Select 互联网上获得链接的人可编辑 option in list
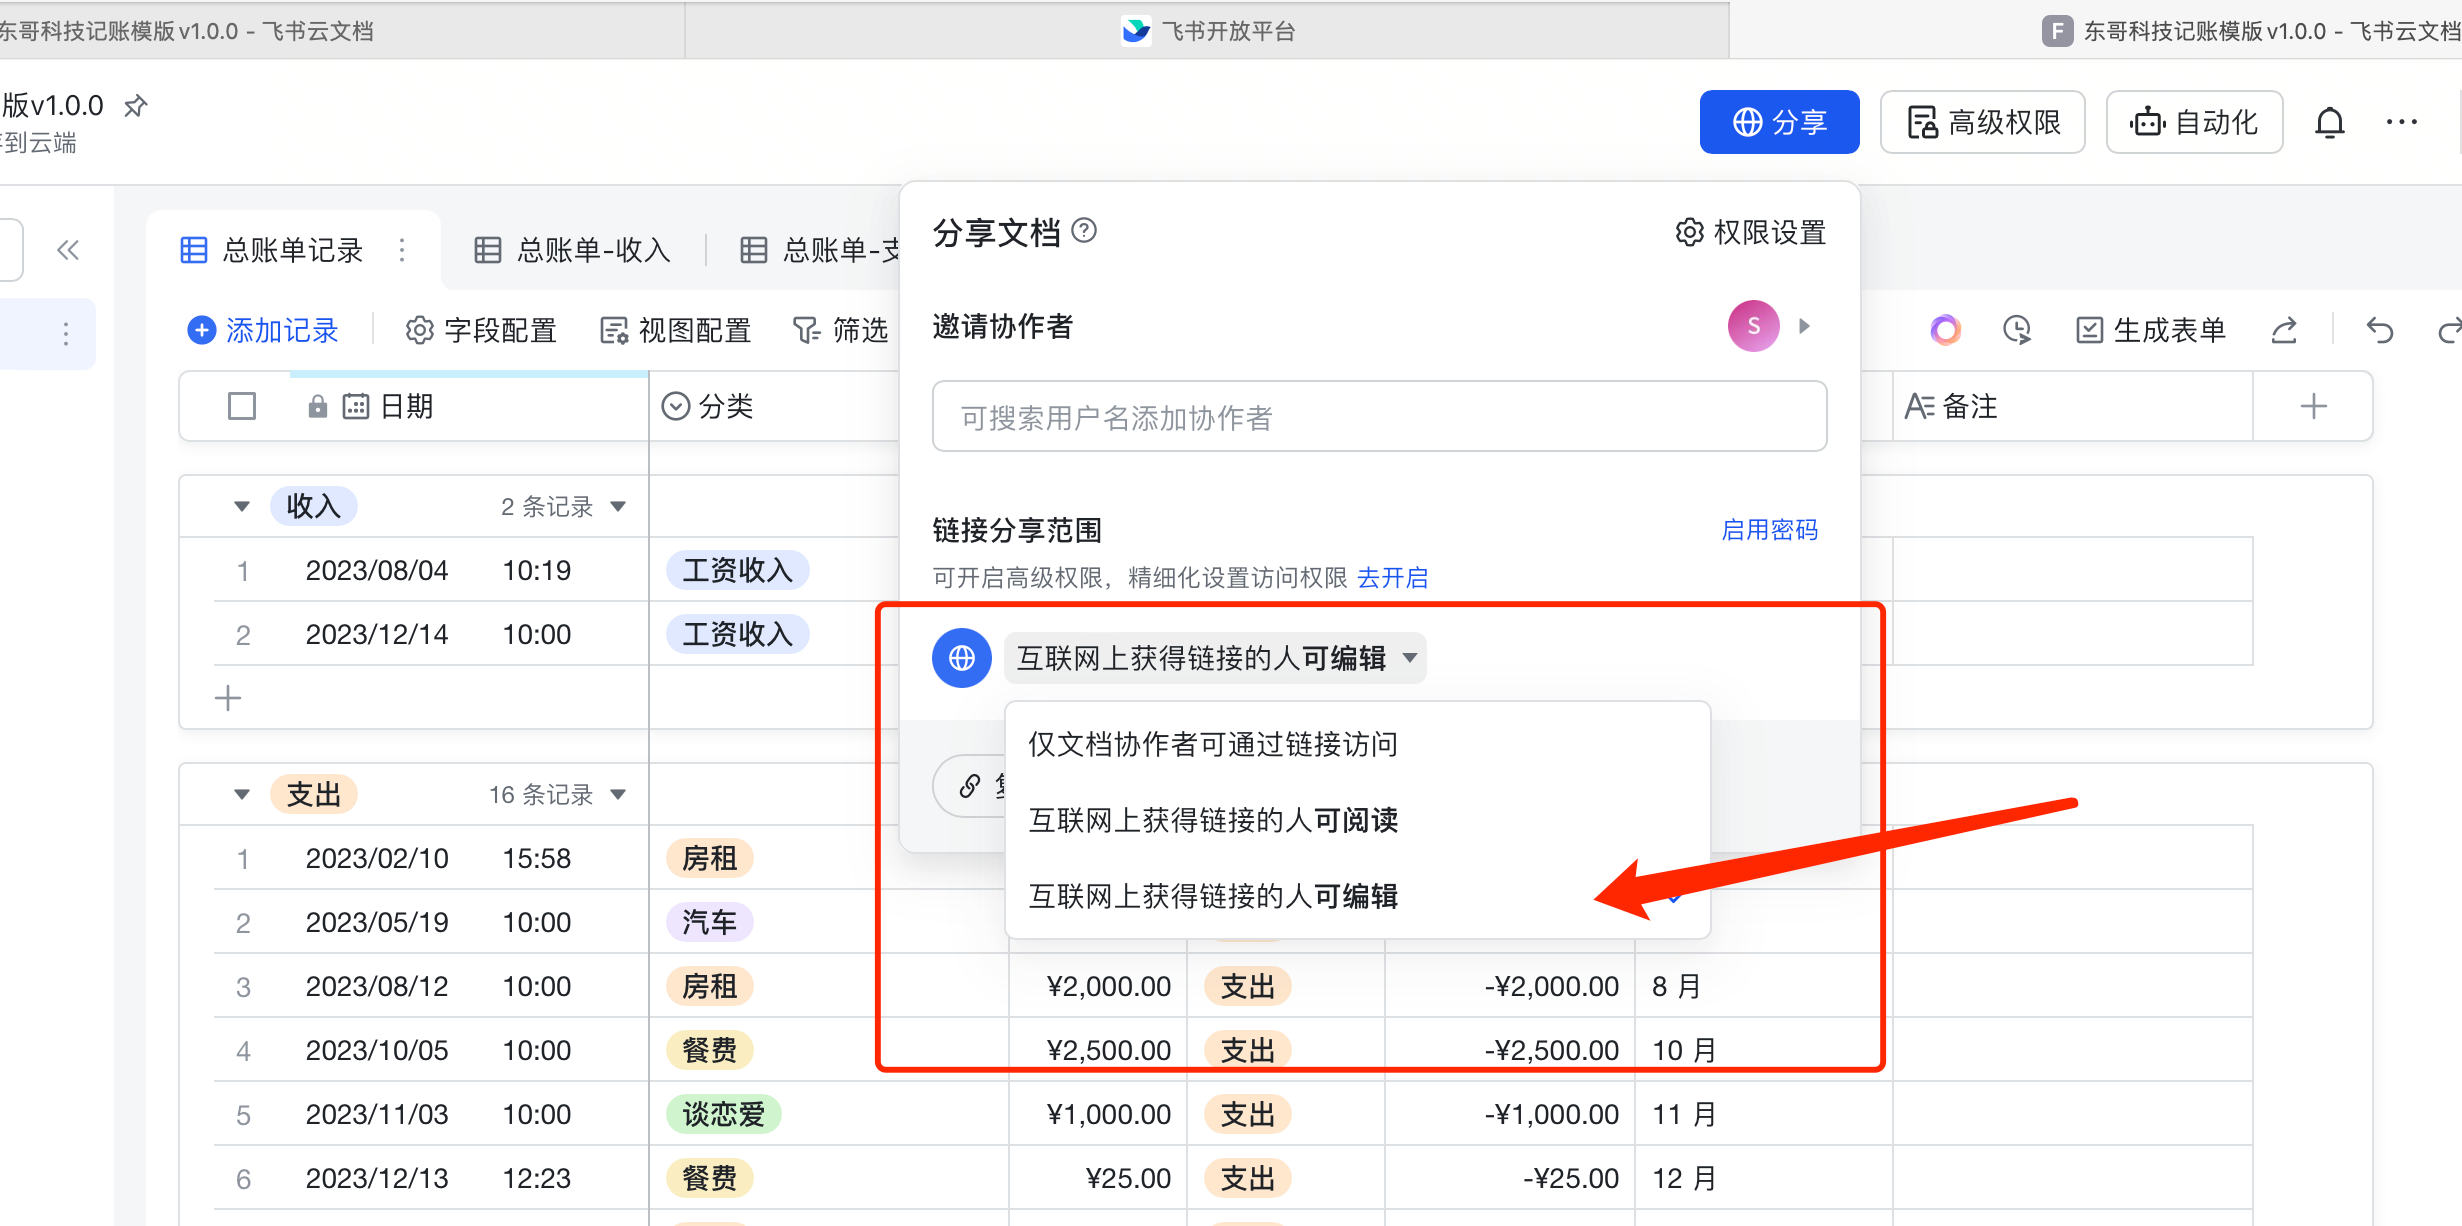The height and width of the screenshot is (1226, 2462). coord(1357,896)
